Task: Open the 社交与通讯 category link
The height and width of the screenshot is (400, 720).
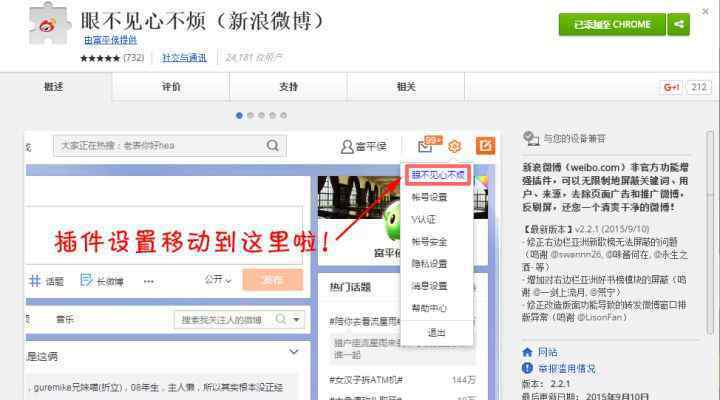Action: 185,58
